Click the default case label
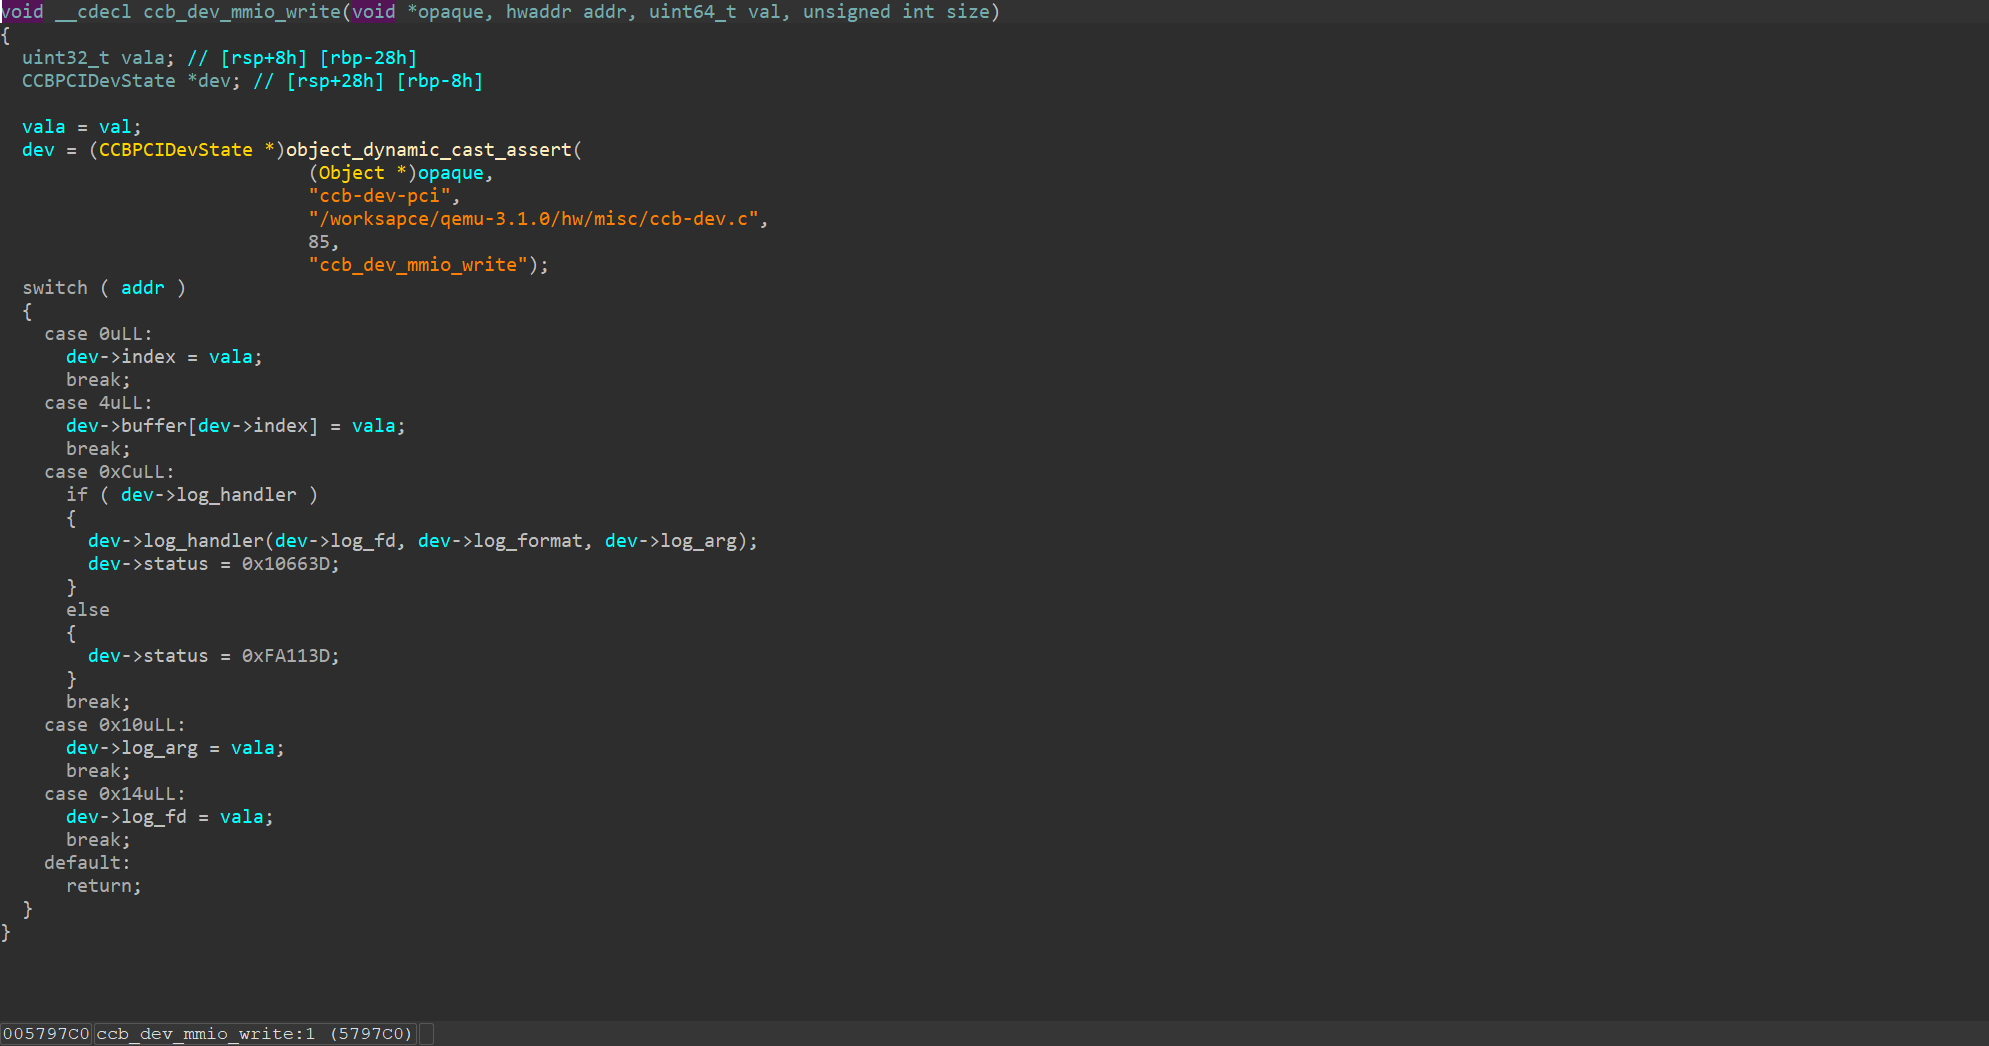Screen dimensions: 1989x1046 [86, 863]
